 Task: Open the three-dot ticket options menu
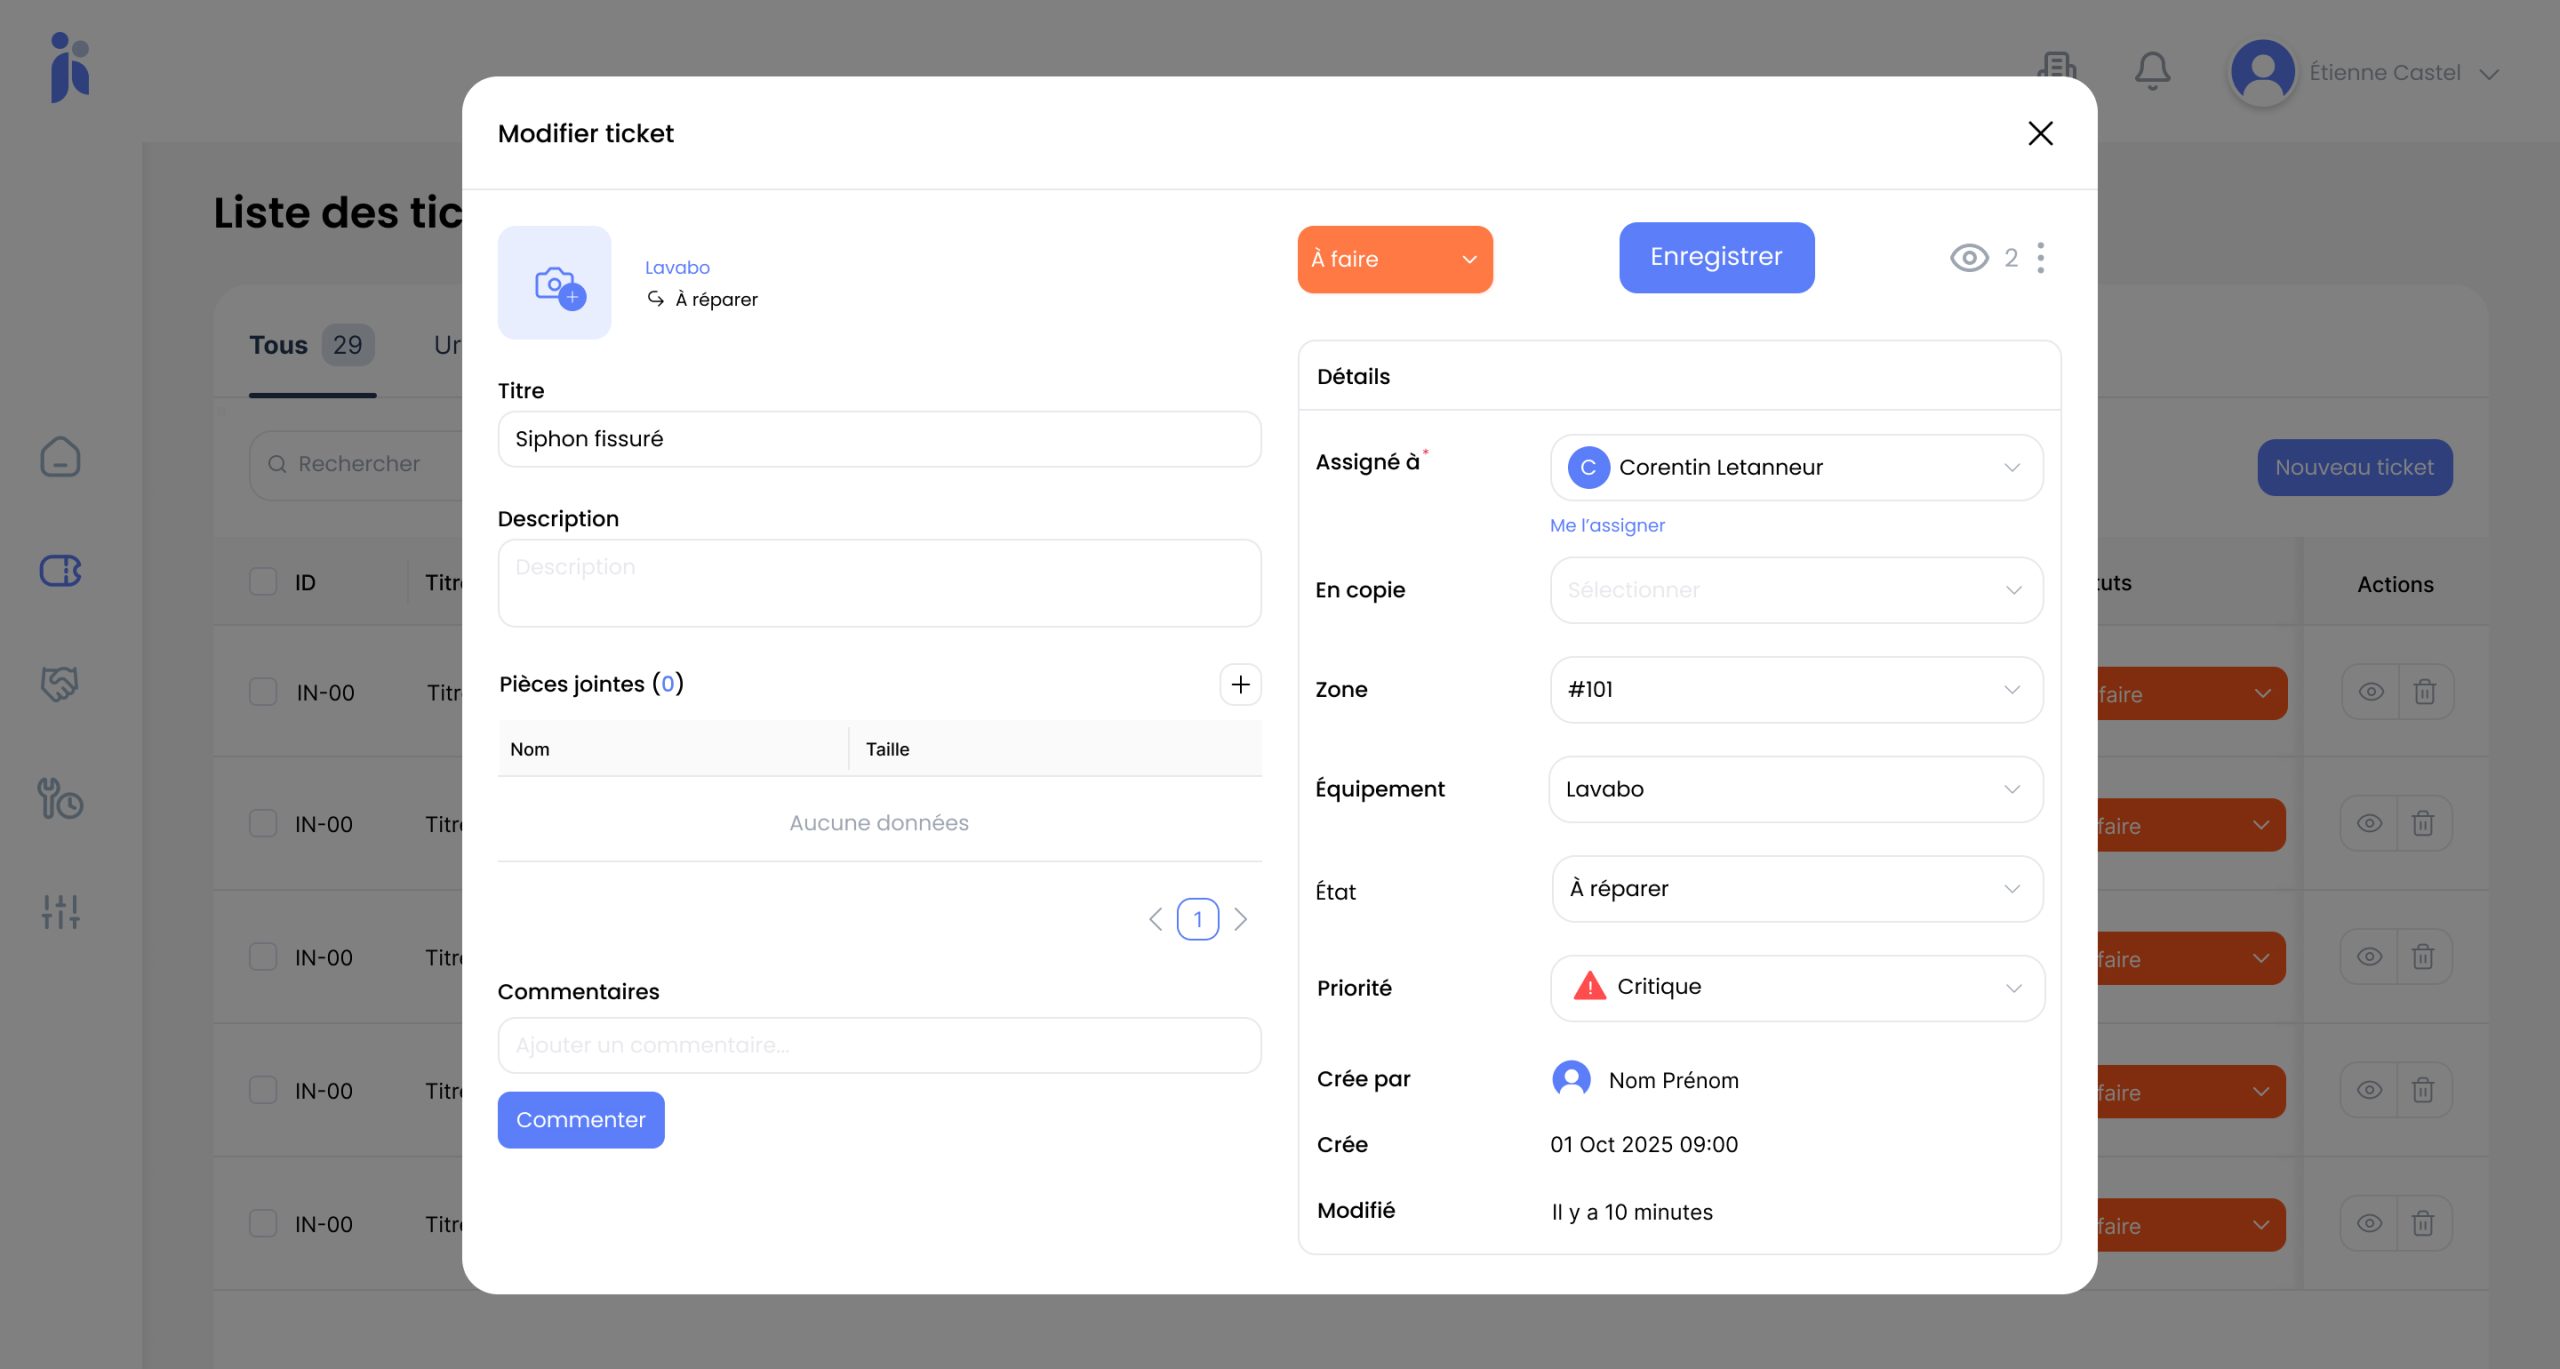(2041, 258)
